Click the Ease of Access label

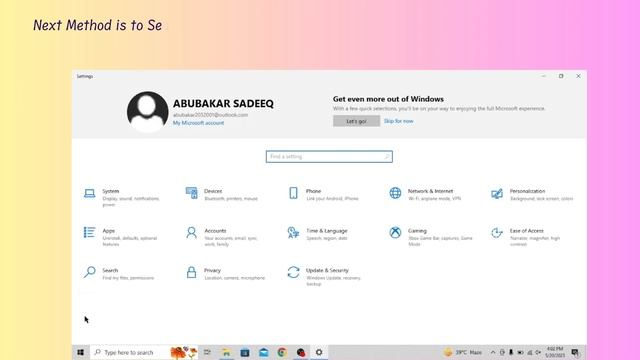[x=527, y=231]
